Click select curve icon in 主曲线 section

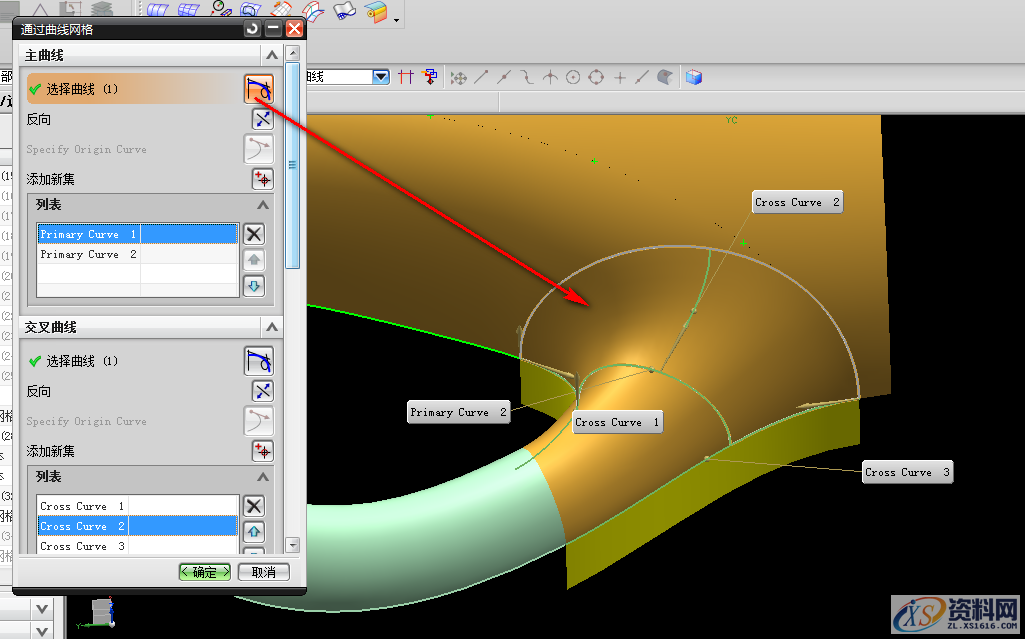coord(259,89)
